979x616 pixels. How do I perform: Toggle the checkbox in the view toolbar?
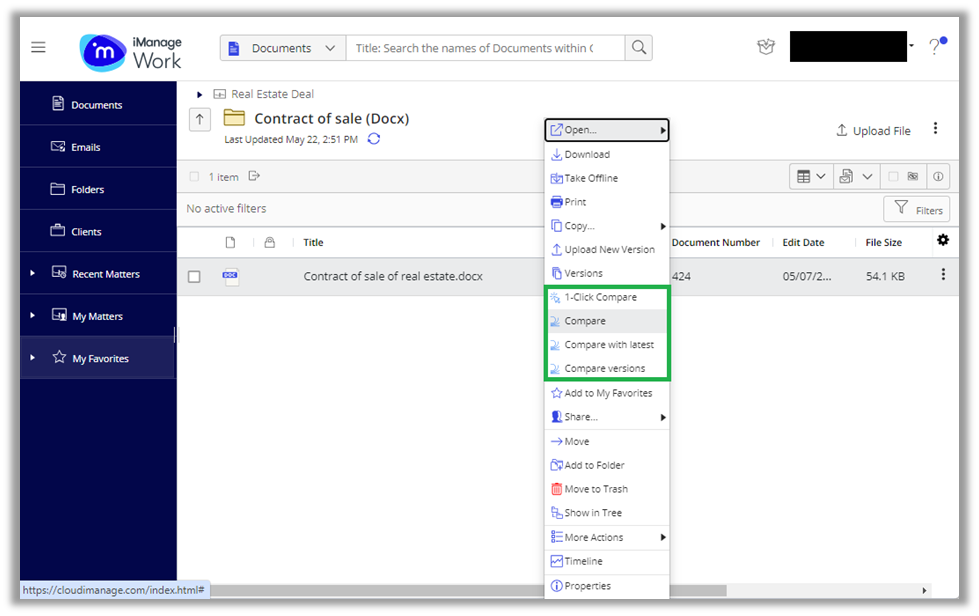point(893,177)
